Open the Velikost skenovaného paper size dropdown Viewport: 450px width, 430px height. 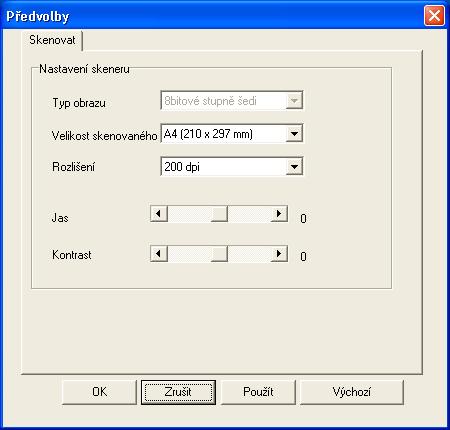click(232, 134)
